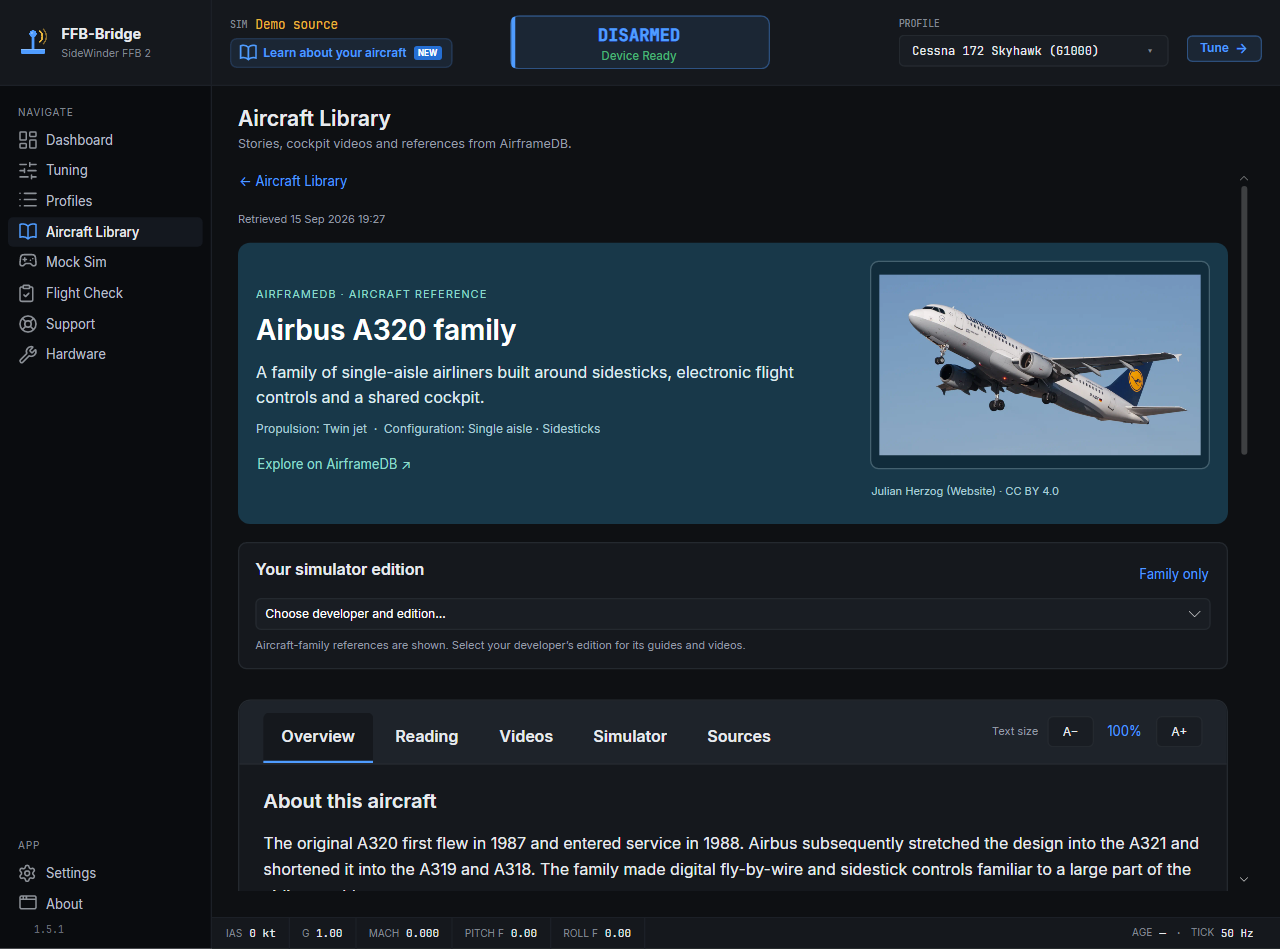
Task: Switch to the Reading tab
Action: [x=427, y=737]
